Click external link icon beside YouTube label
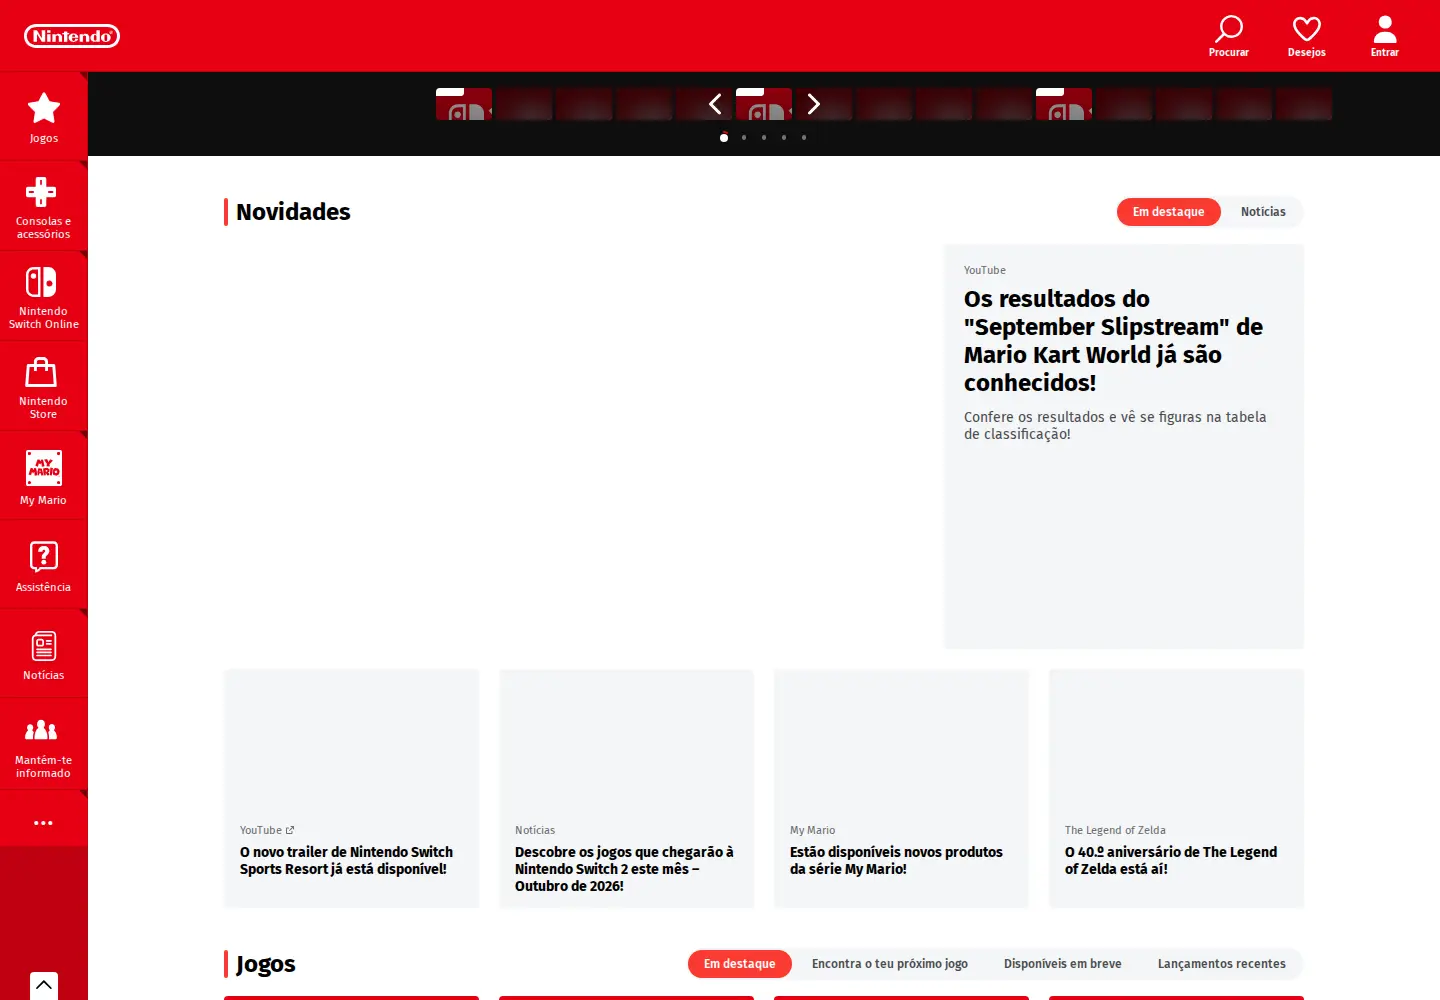The width and height of the screenshot is (1440, 1000). [290, 830]
